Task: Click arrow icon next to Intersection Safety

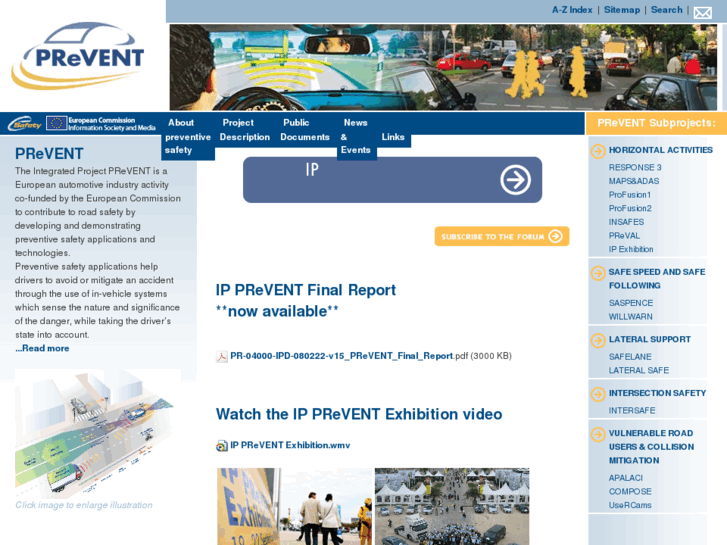Action: point(598,394)
